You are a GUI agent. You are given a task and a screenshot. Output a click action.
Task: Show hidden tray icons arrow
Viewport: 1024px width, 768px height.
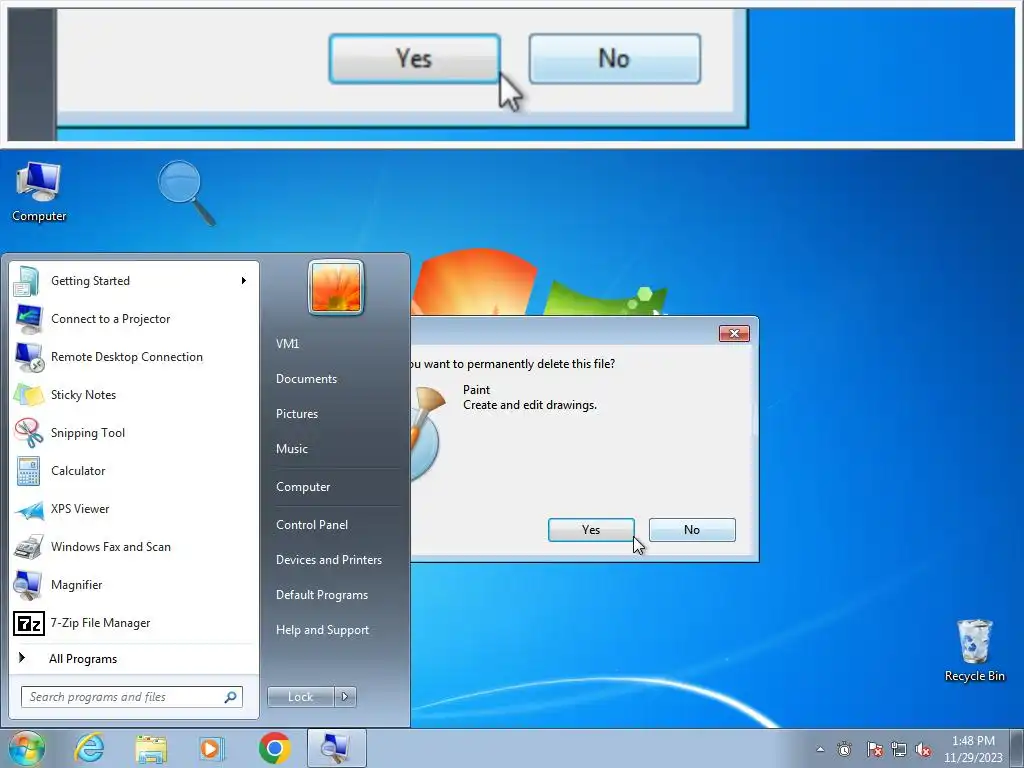point(820,750)
